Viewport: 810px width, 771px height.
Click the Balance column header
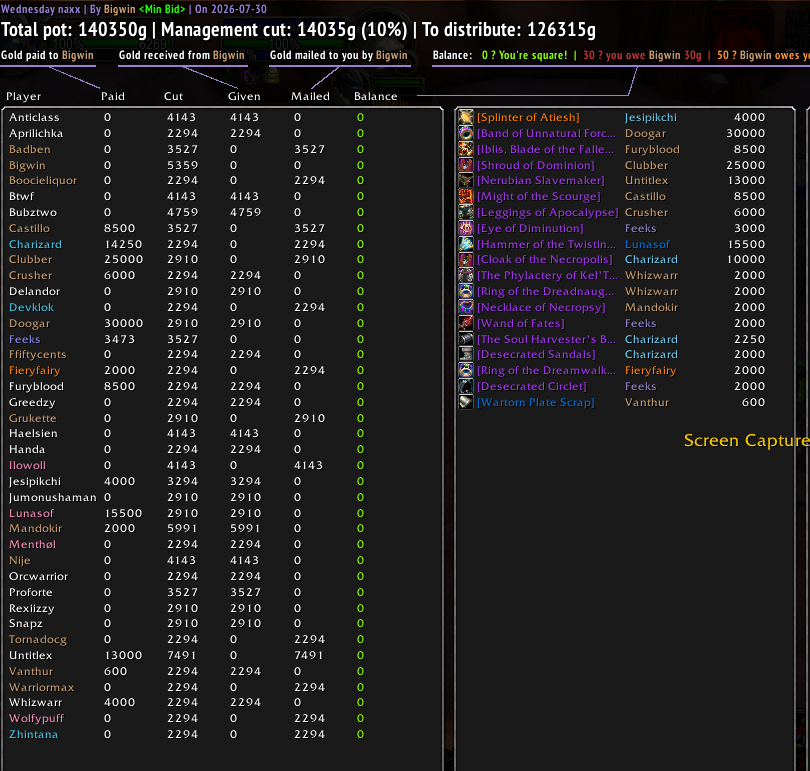point(376,97)
